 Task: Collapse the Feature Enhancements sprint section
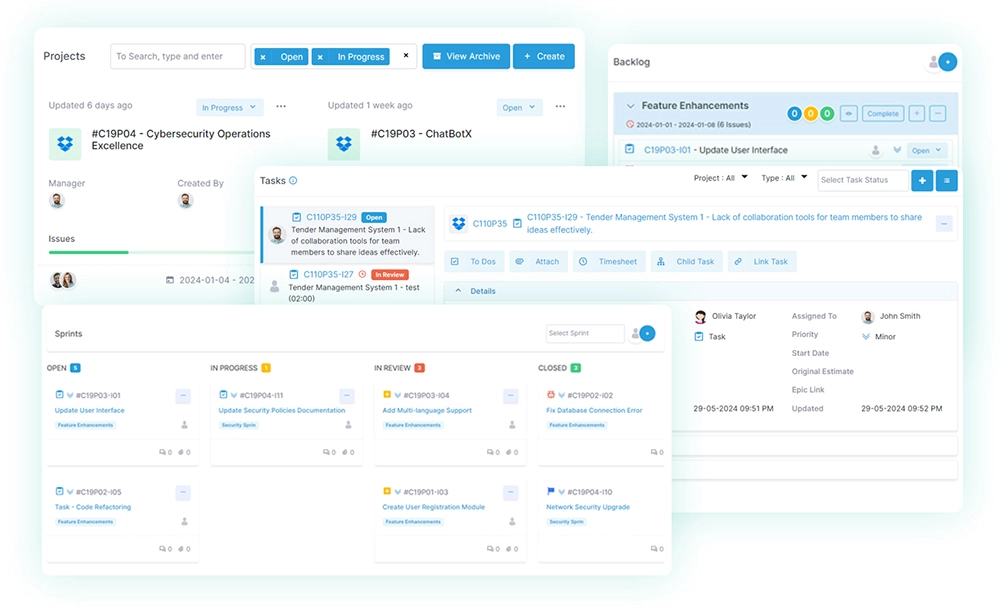click(630, 106)
